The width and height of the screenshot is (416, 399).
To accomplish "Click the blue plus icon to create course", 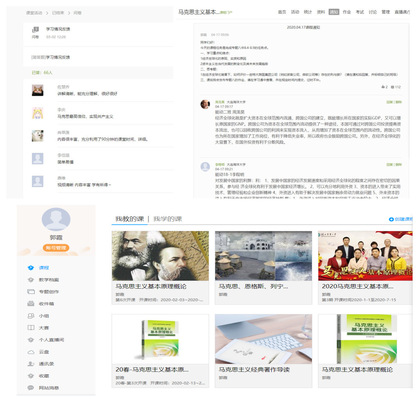I will [x=391, y=219].
